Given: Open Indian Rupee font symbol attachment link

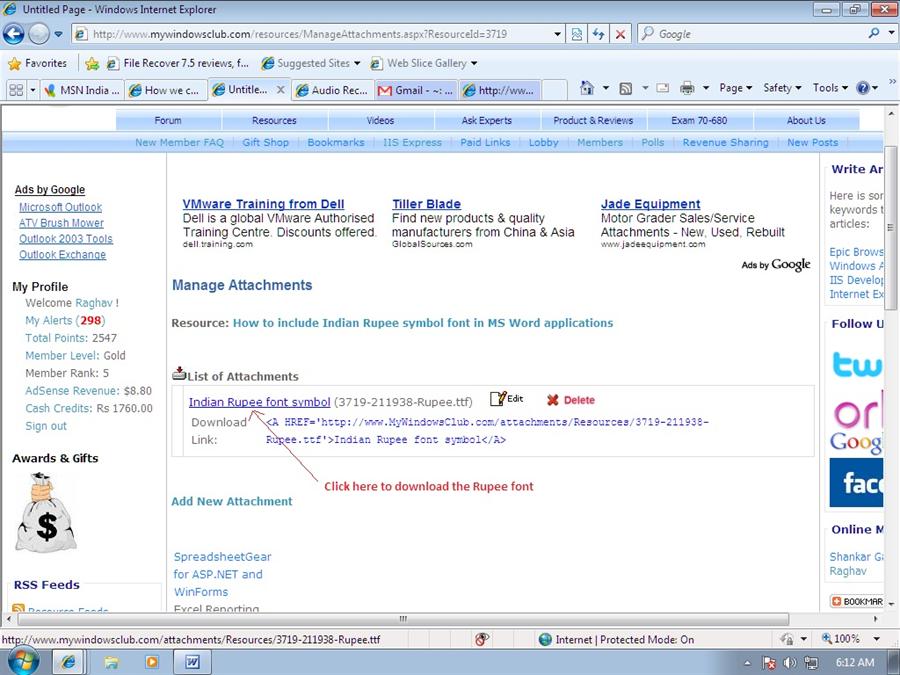Looking at the screenshot, I should tap(259, 402).
